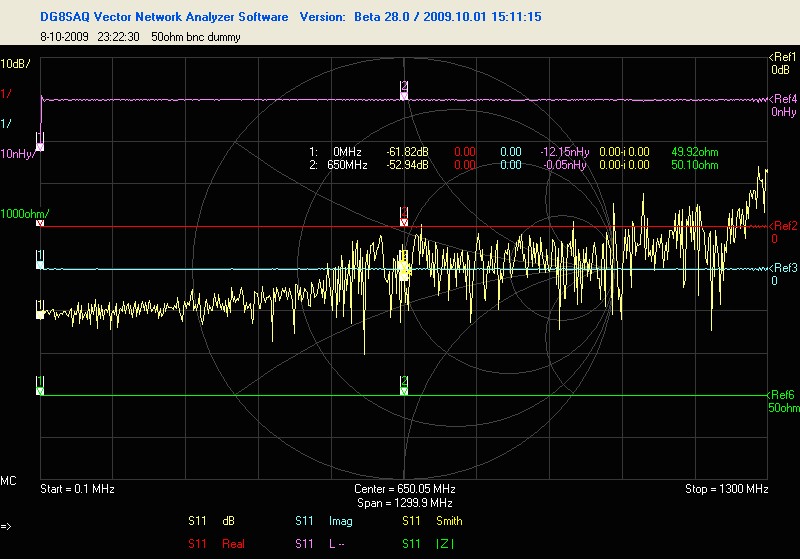
Task: Click the Smith trace type label
Action: click(x=449, y=521)
